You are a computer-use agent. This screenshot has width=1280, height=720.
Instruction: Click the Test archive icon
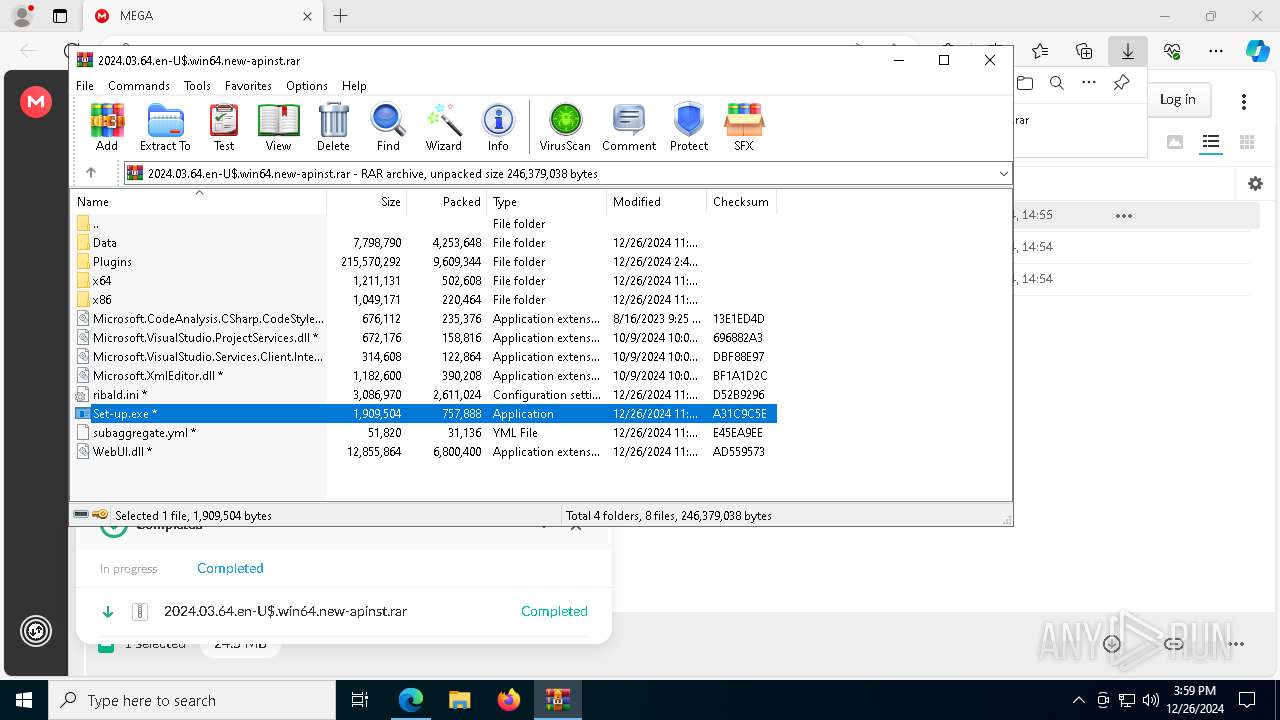224,127
